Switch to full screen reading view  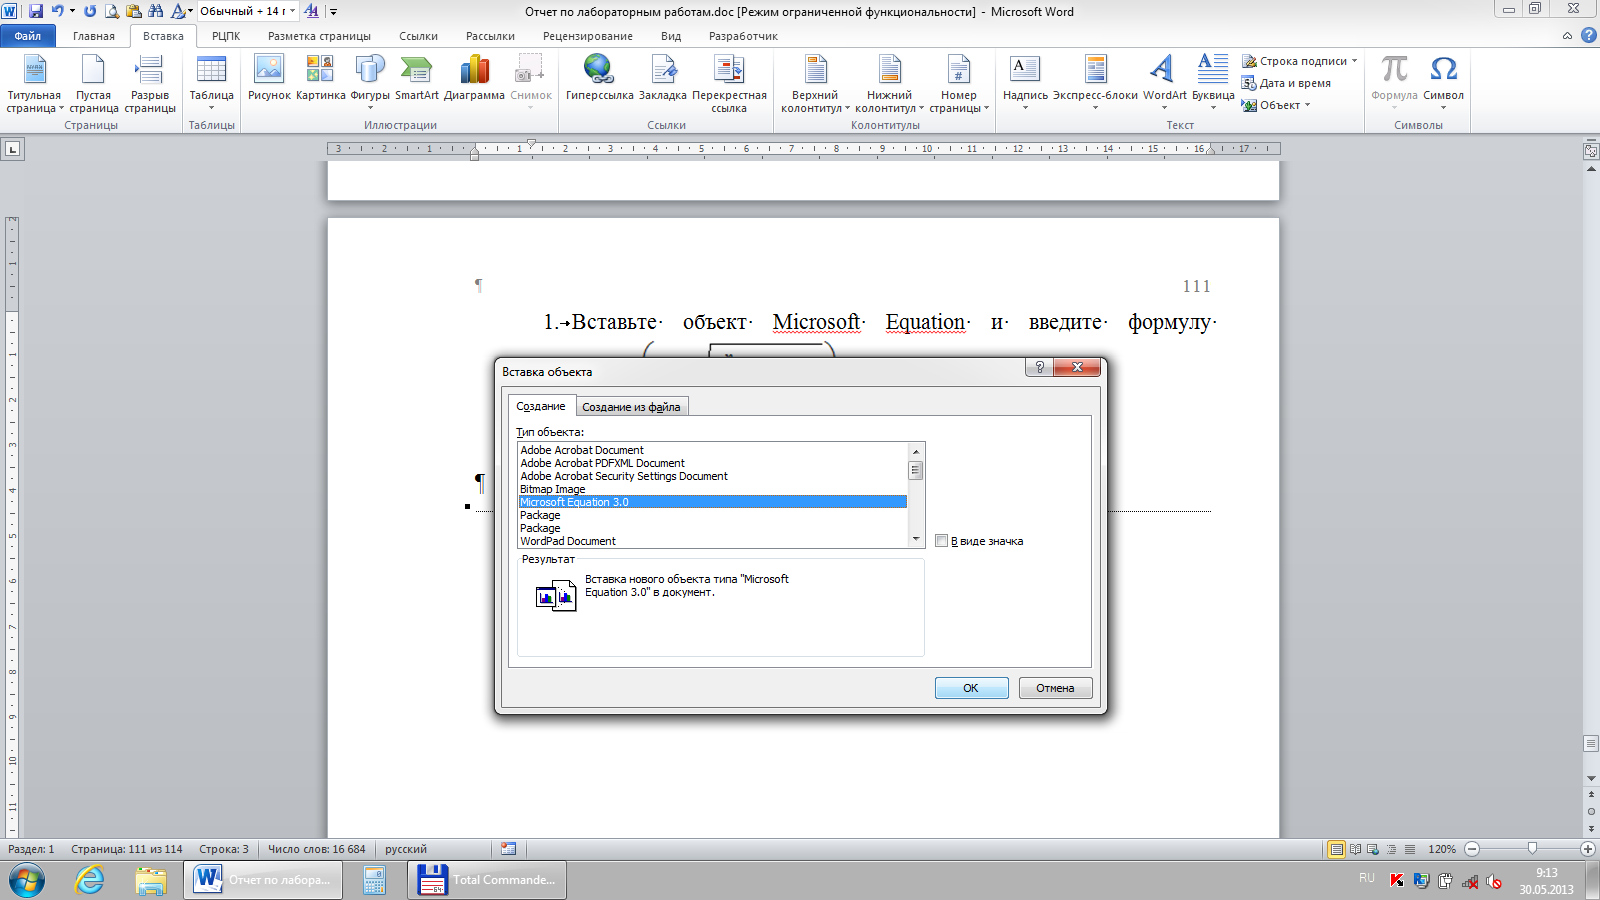point(1355,849)
